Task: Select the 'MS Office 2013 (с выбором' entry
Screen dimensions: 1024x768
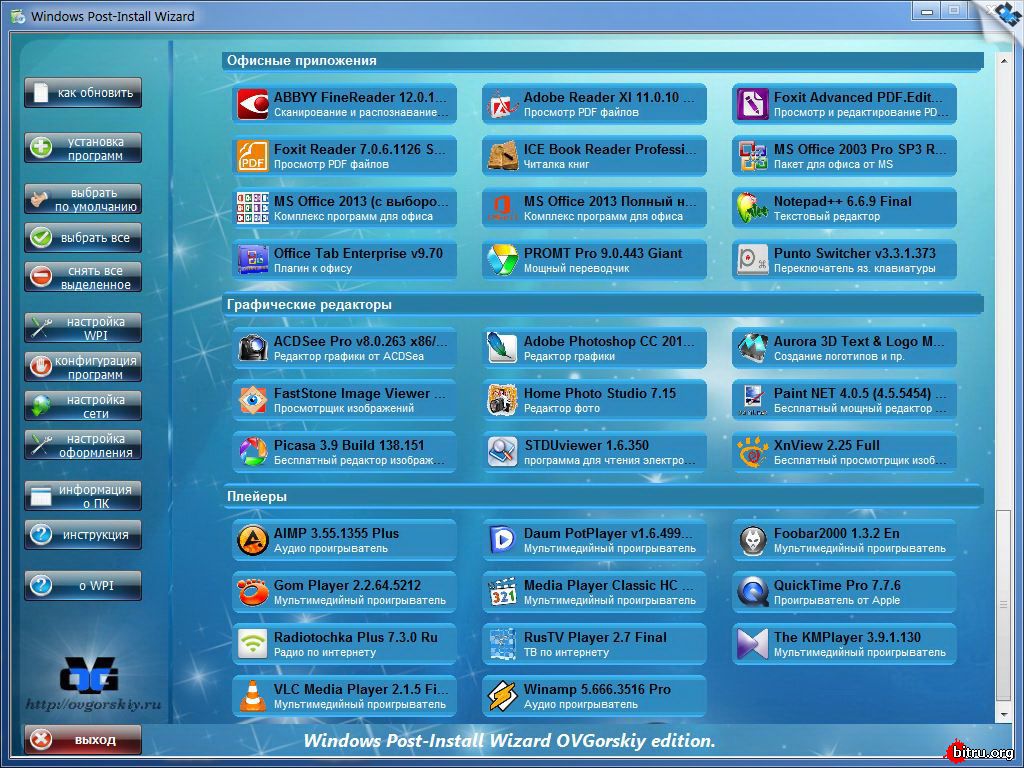Action: 344,208
